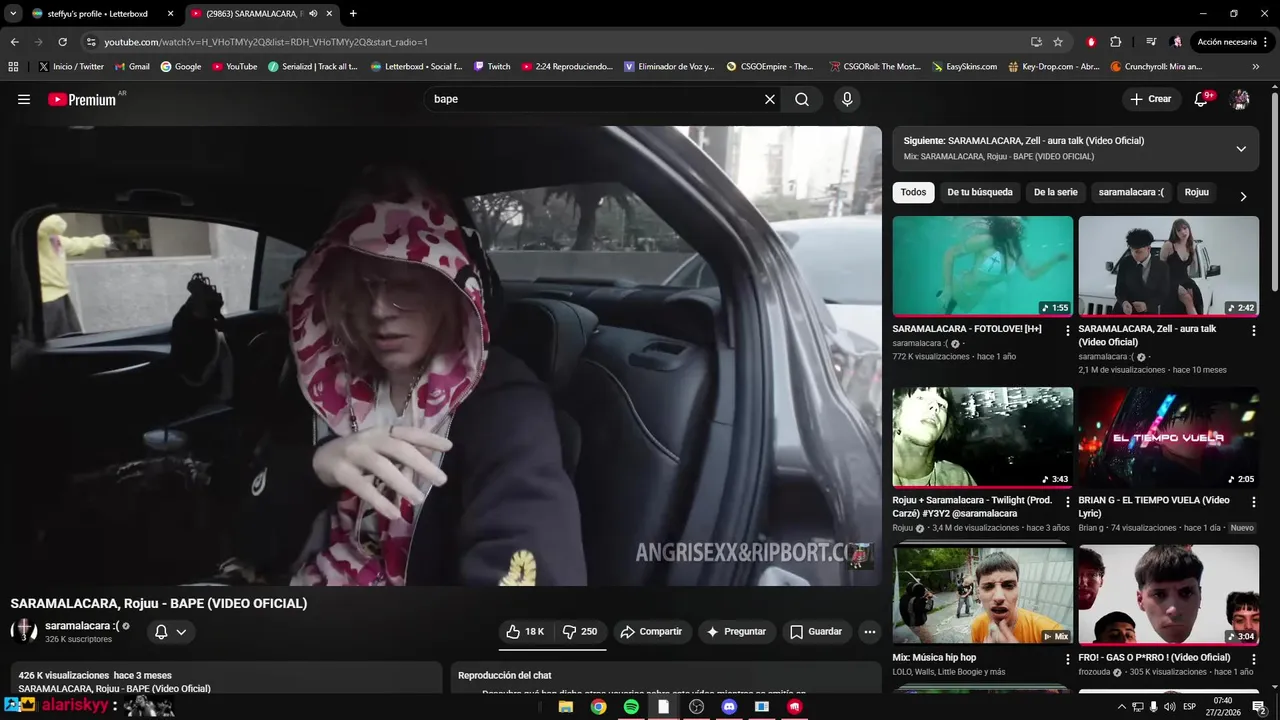Show more filter chips with right arrow
The image size is (1280, 720).
coord(1243,196)
